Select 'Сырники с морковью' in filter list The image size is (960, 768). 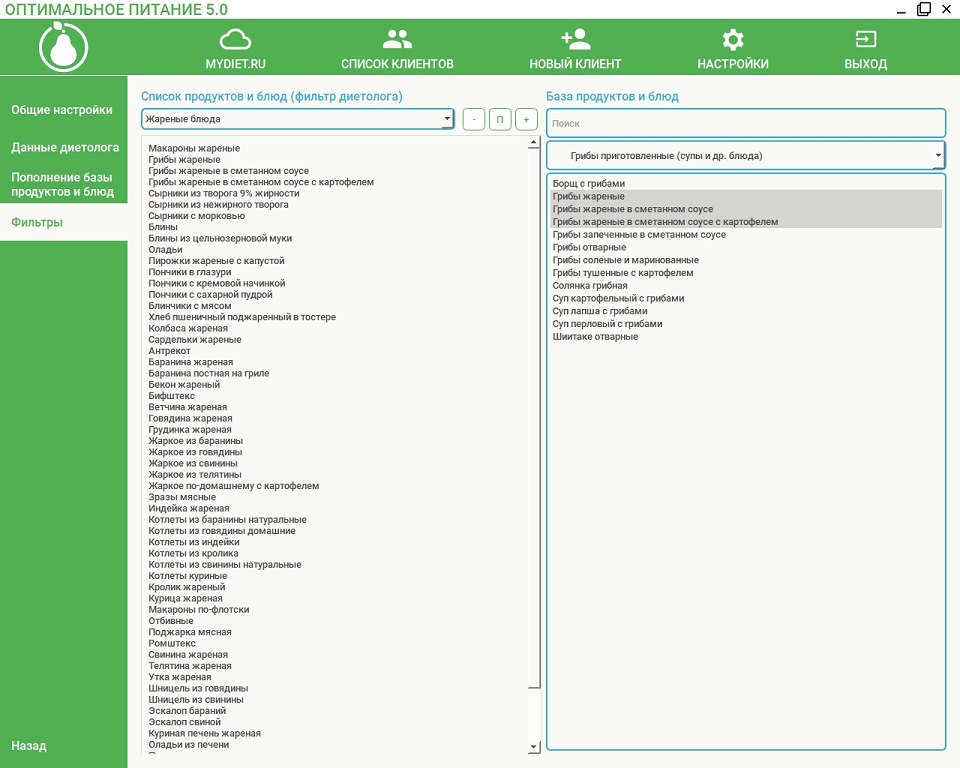[x=197, y=216]
